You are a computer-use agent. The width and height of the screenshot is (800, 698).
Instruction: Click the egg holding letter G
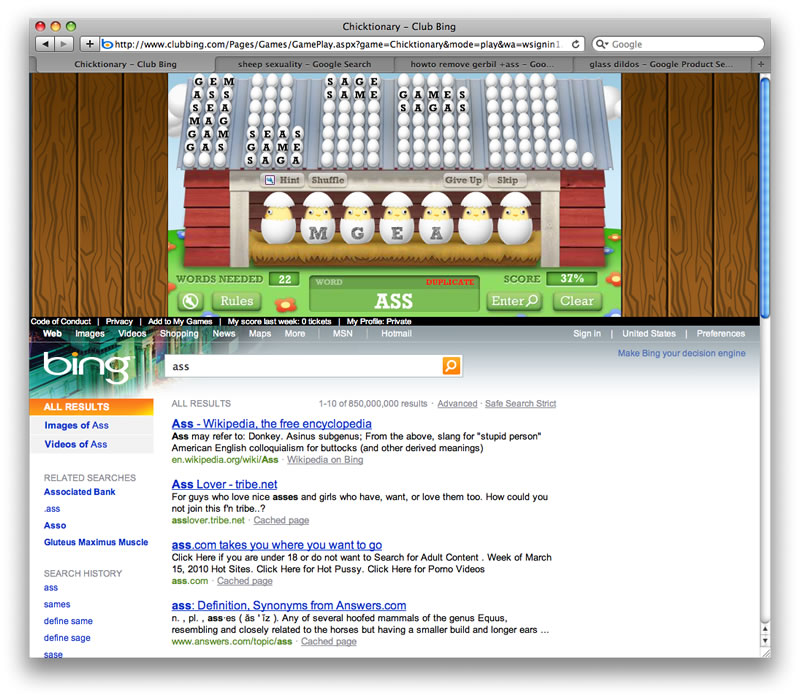tap(358, 233)
